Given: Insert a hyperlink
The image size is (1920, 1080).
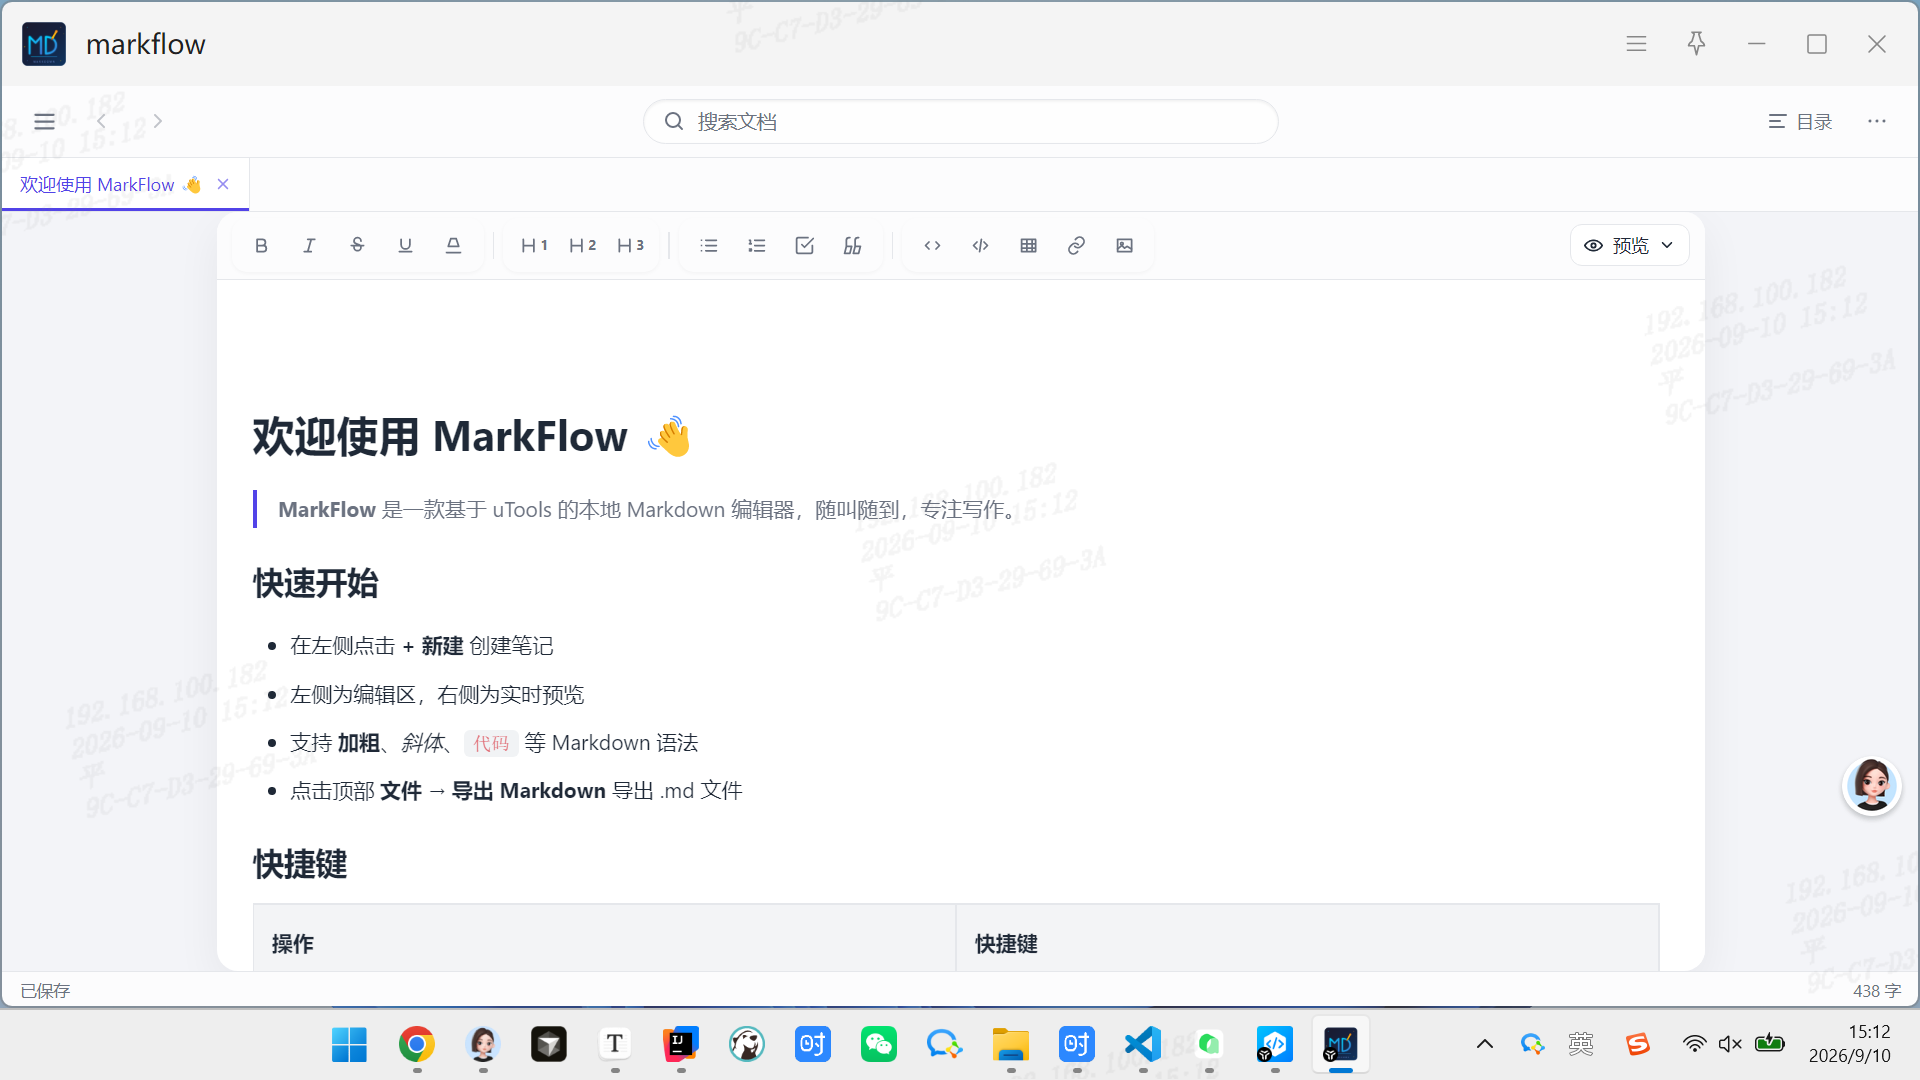Looking at the screenshot, I should point(1077,246).
